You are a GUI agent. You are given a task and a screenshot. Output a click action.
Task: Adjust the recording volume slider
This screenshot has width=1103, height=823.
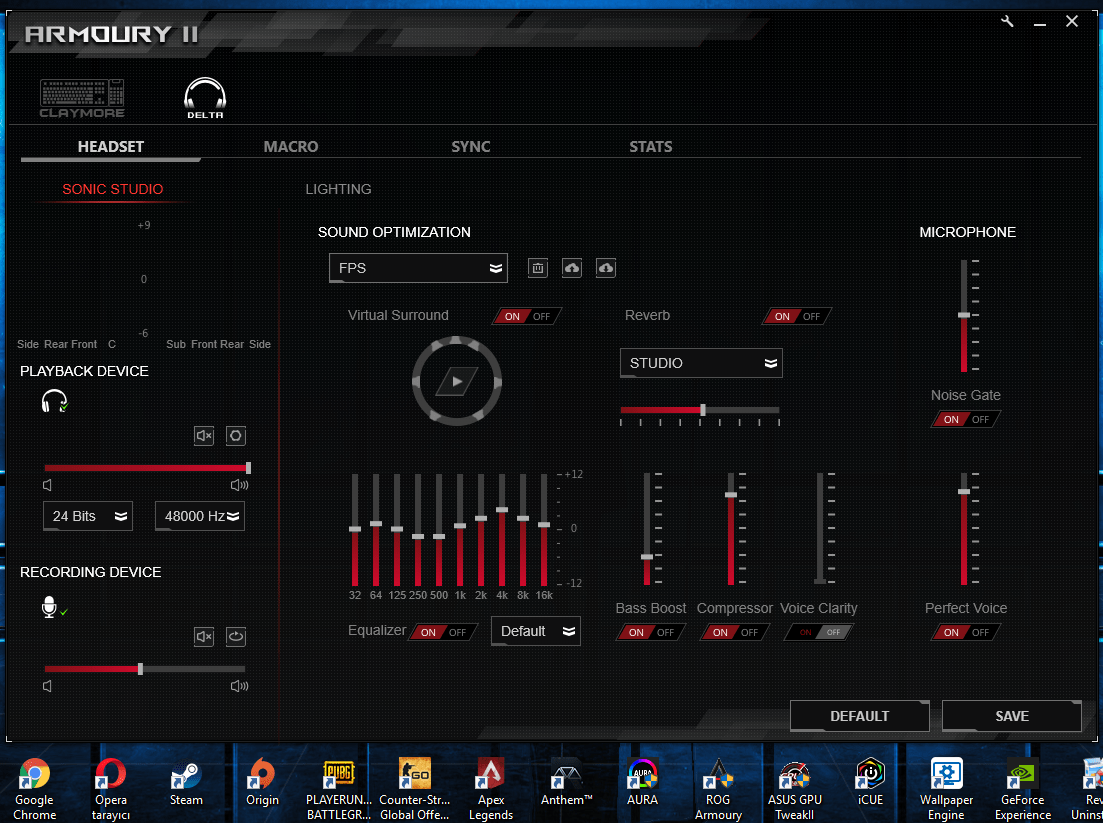pos(144,669)
